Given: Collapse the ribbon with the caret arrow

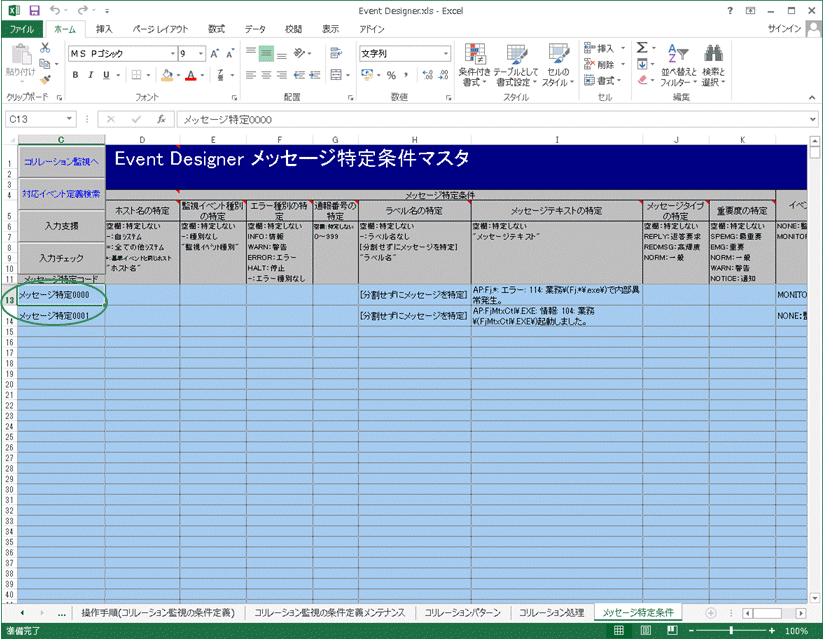Looking at the screenshot, I should [812, 97].
